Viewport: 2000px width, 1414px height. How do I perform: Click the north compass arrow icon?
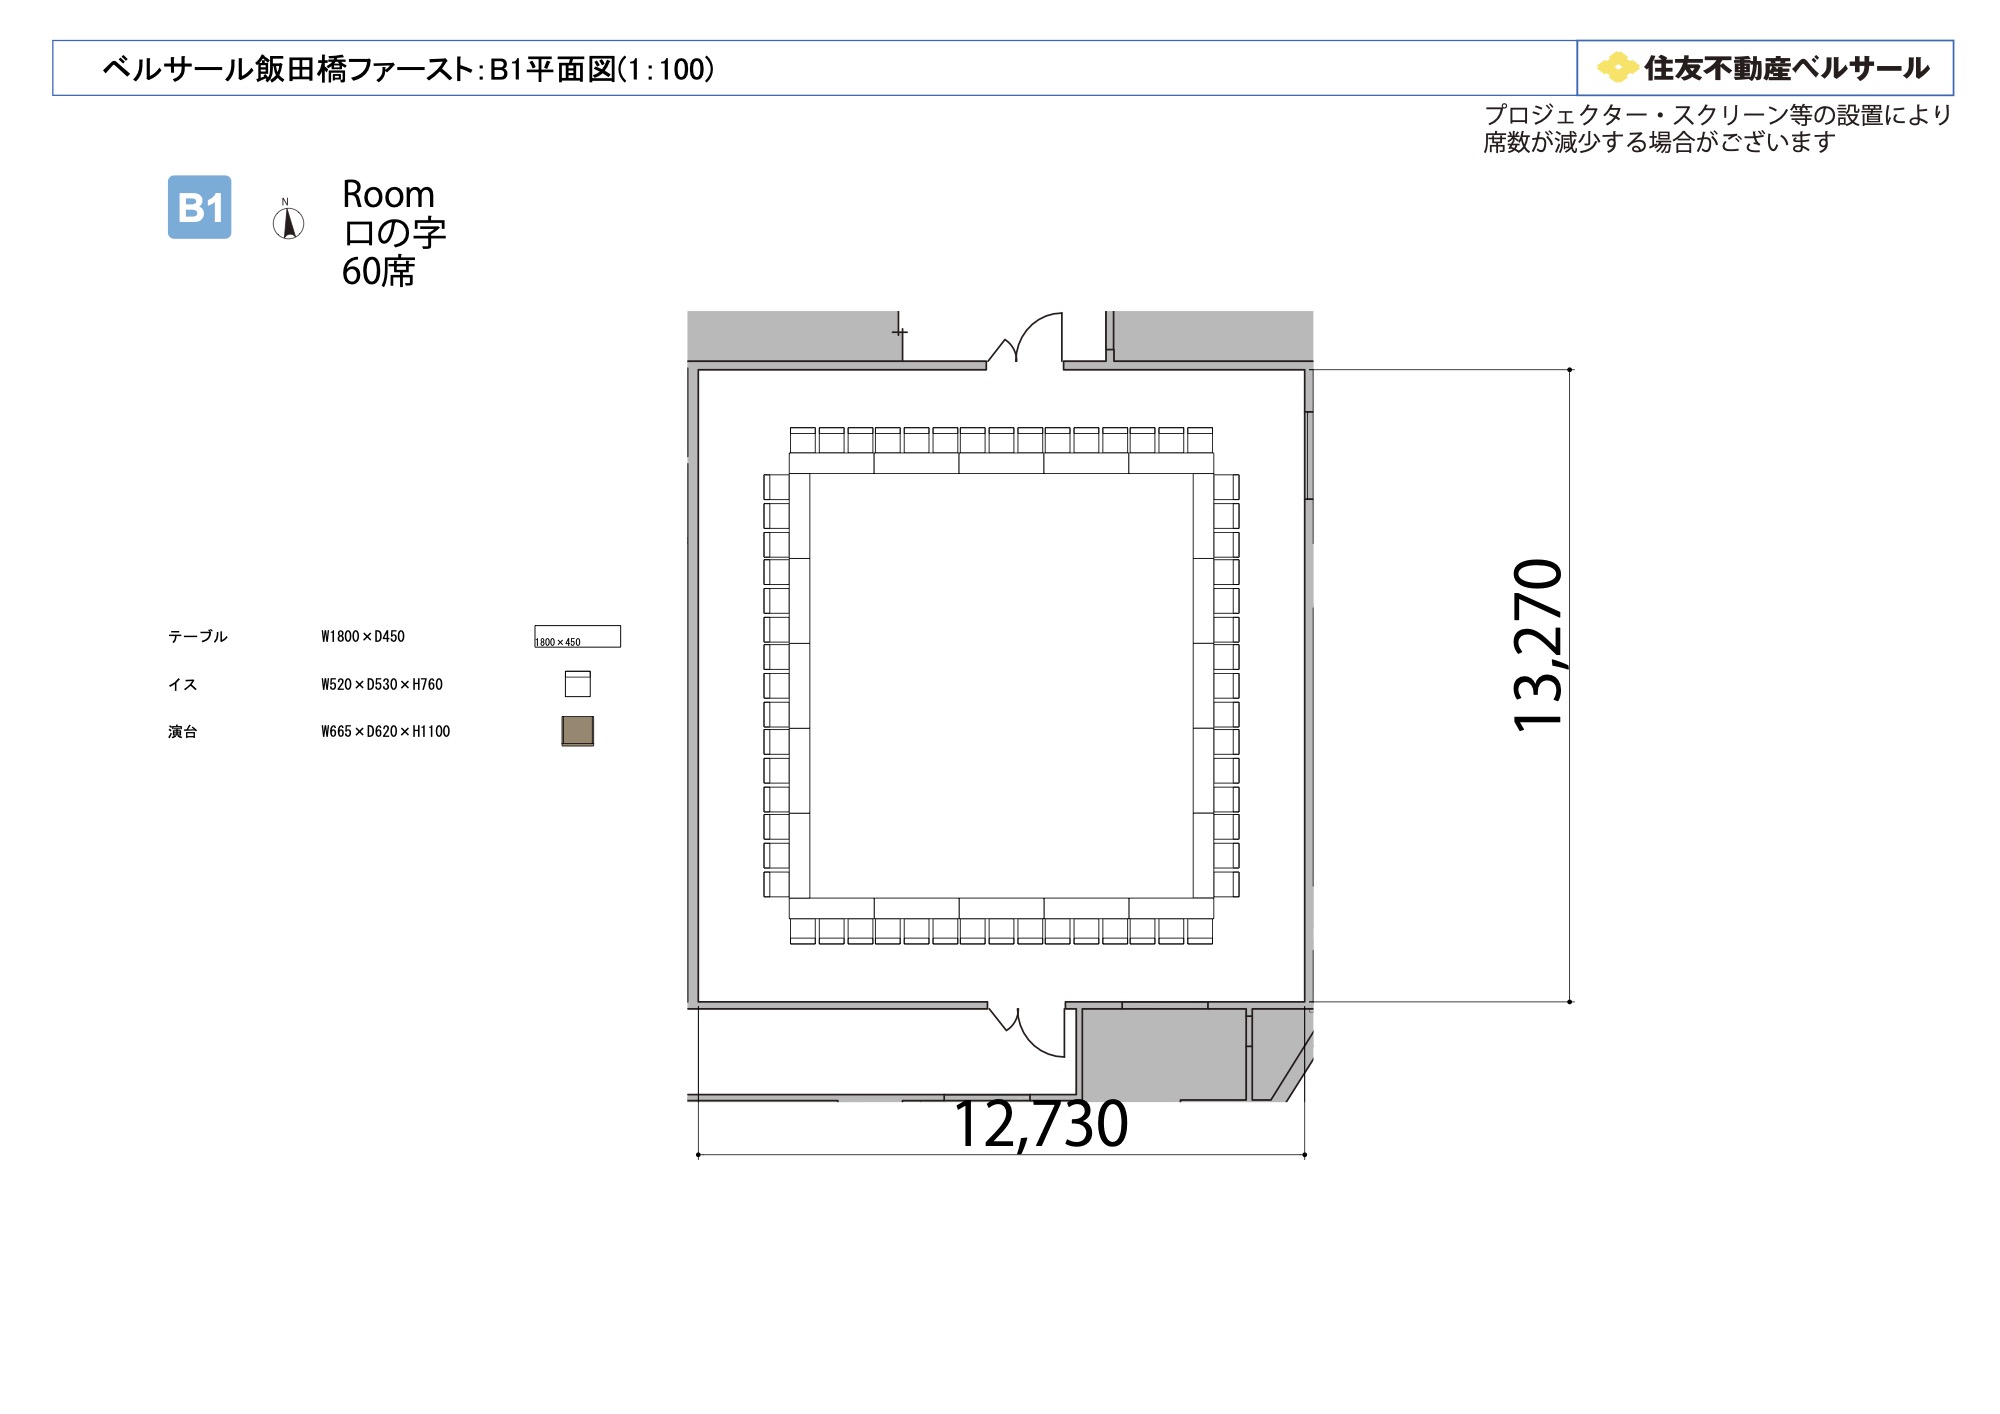click(x=288, y=219)
